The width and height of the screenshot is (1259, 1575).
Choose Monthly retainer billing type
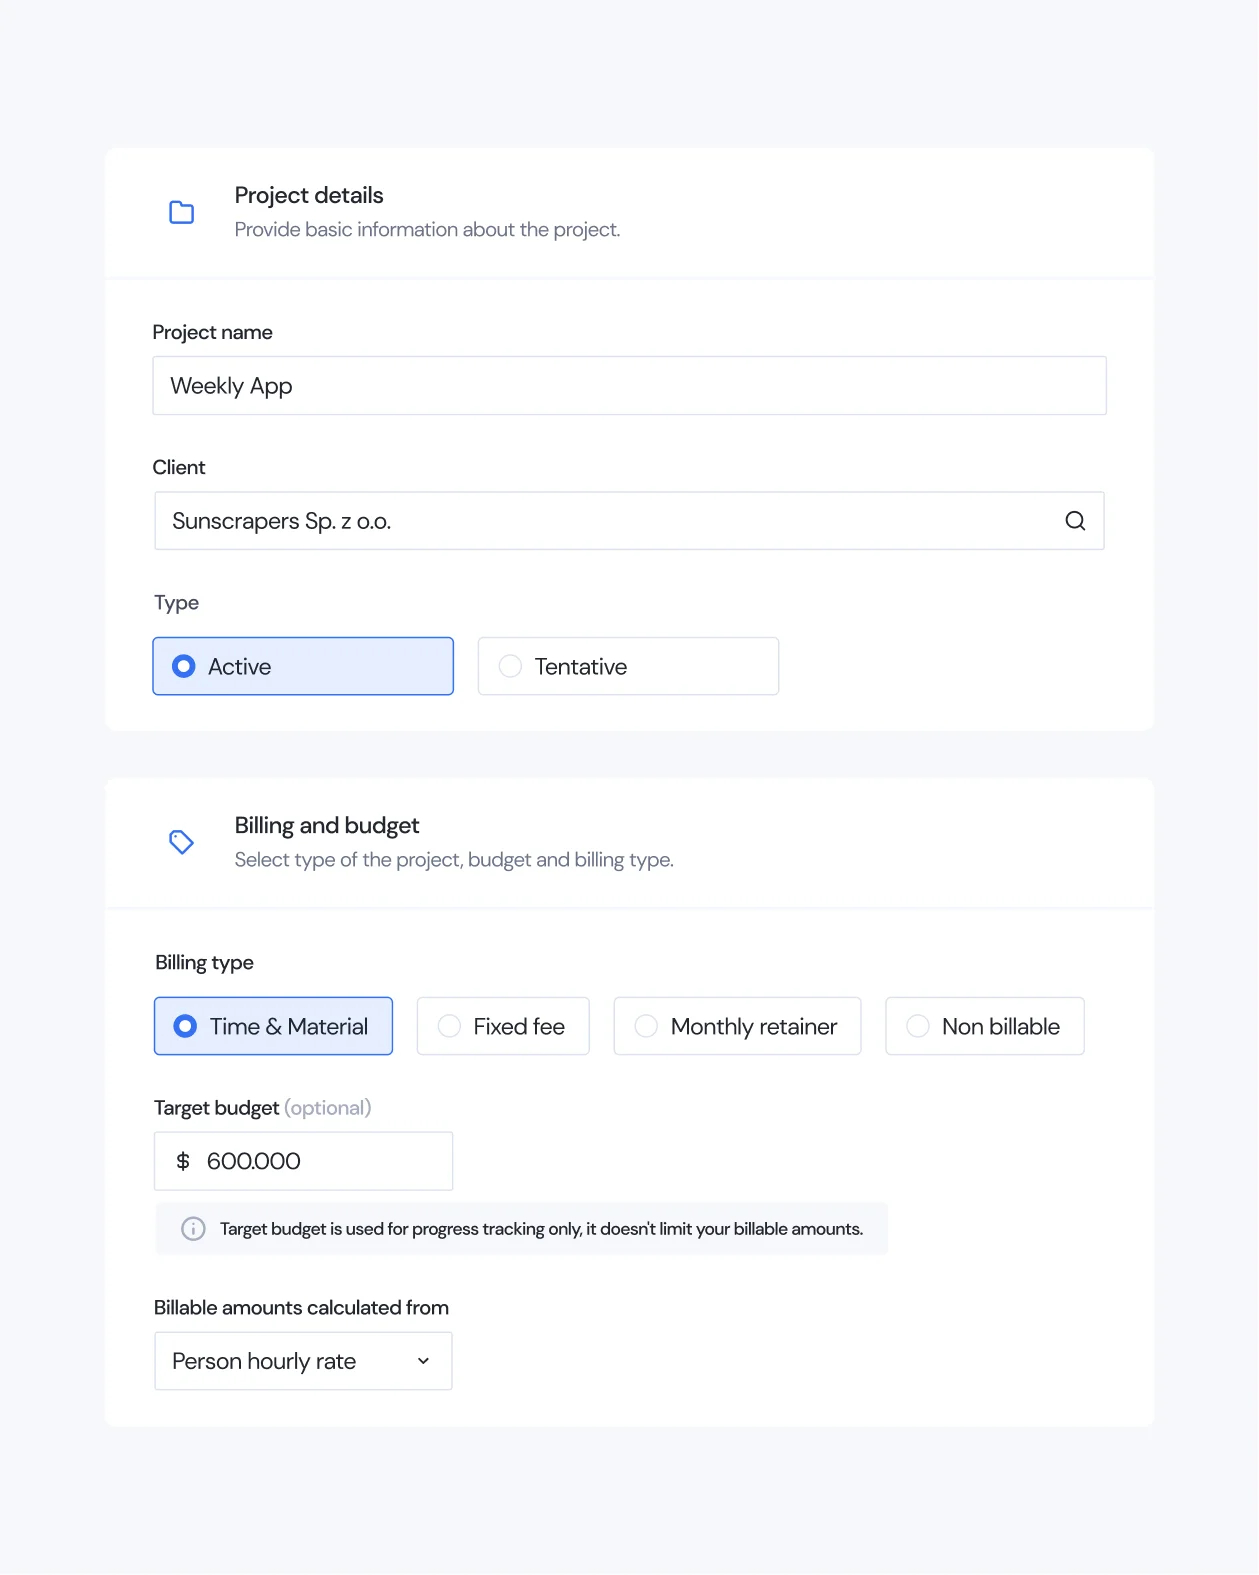pyautogui.click(x=737, y=1026)
